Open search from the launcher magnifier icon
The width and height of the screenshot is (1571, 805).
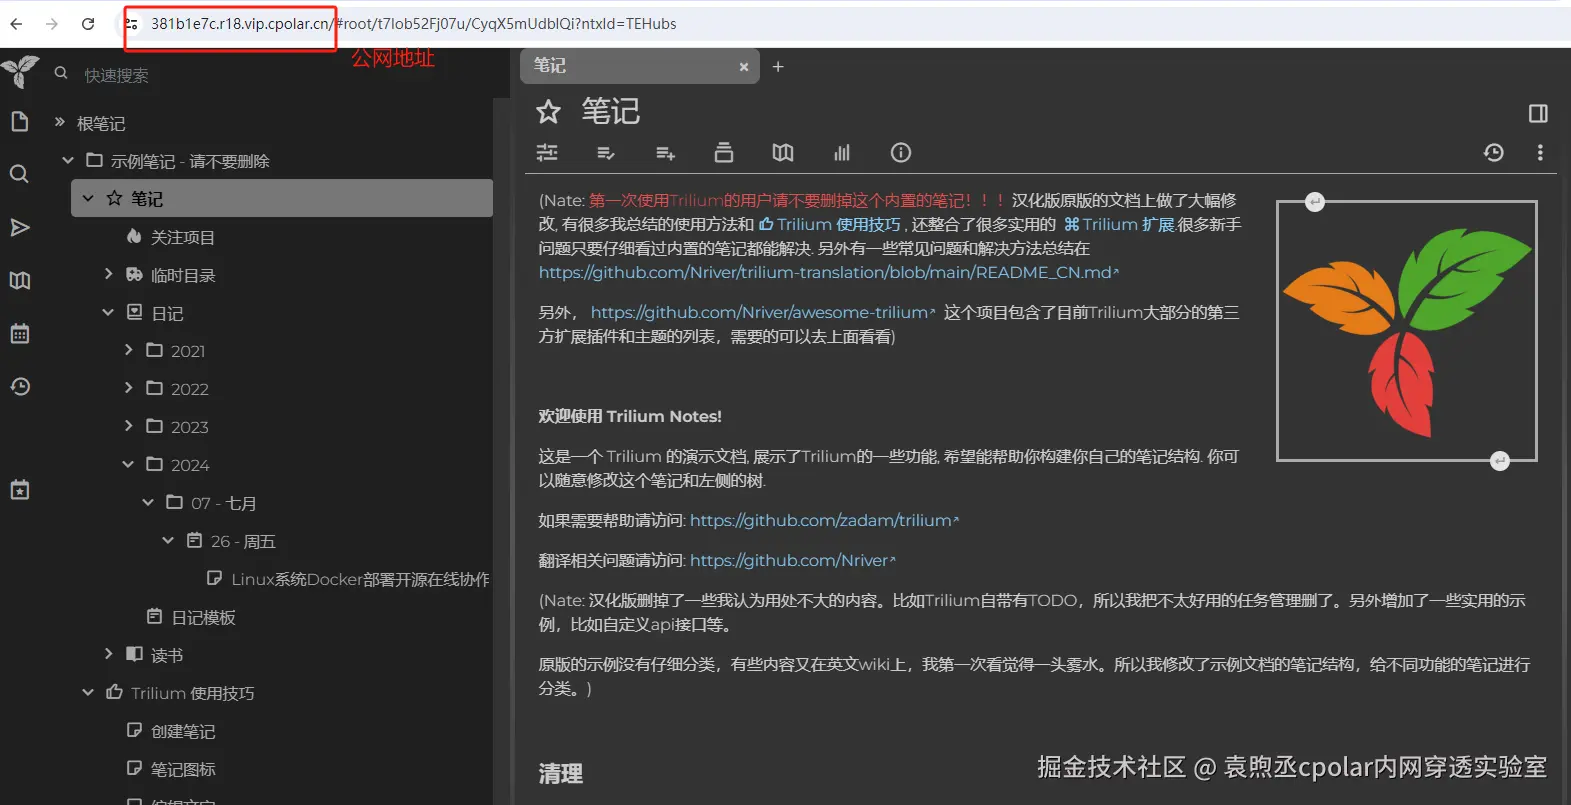click(x=19, y=174)
